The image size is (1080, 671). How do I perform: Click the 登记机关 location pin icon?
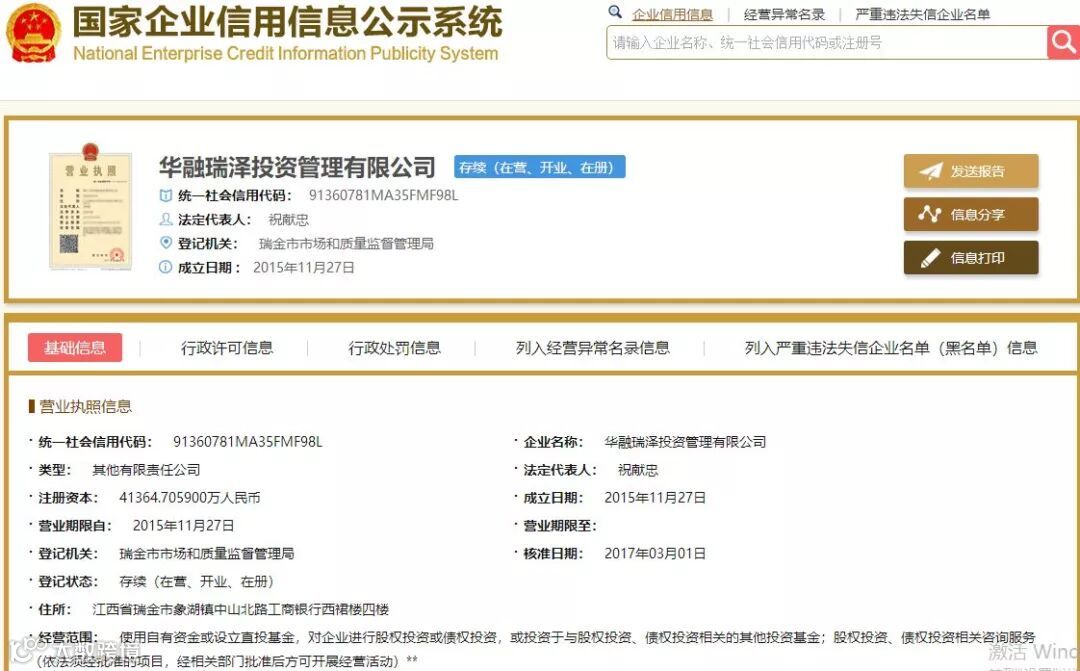tap(165, 242)
